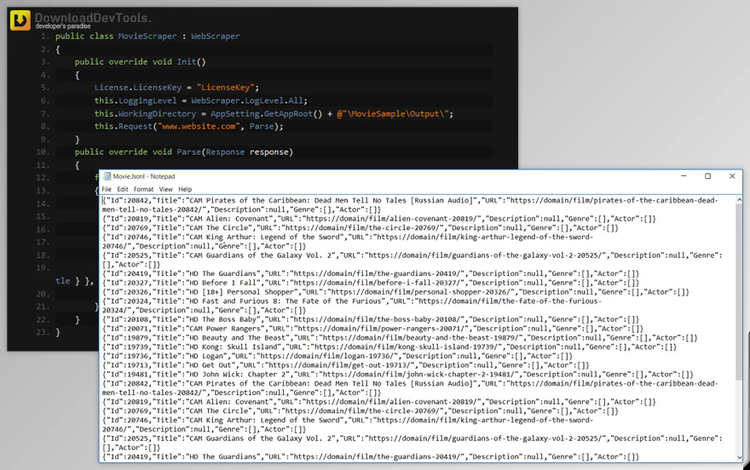Click 'CAM Power Rangers' entry
750x470 pixels.
coord(227,328)
